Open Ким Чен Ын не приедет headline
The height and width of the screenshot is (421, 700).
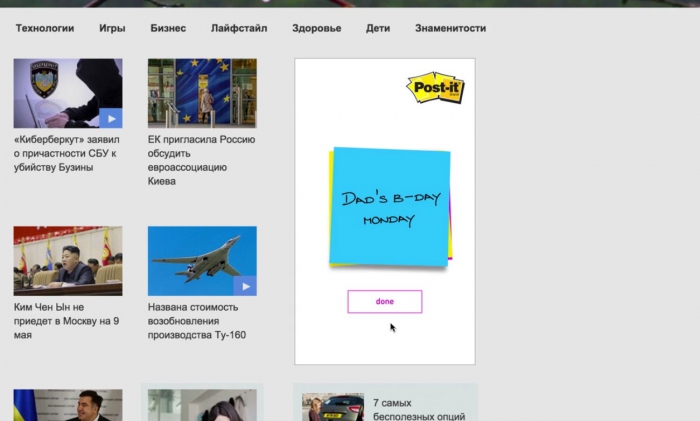(66, 321)
